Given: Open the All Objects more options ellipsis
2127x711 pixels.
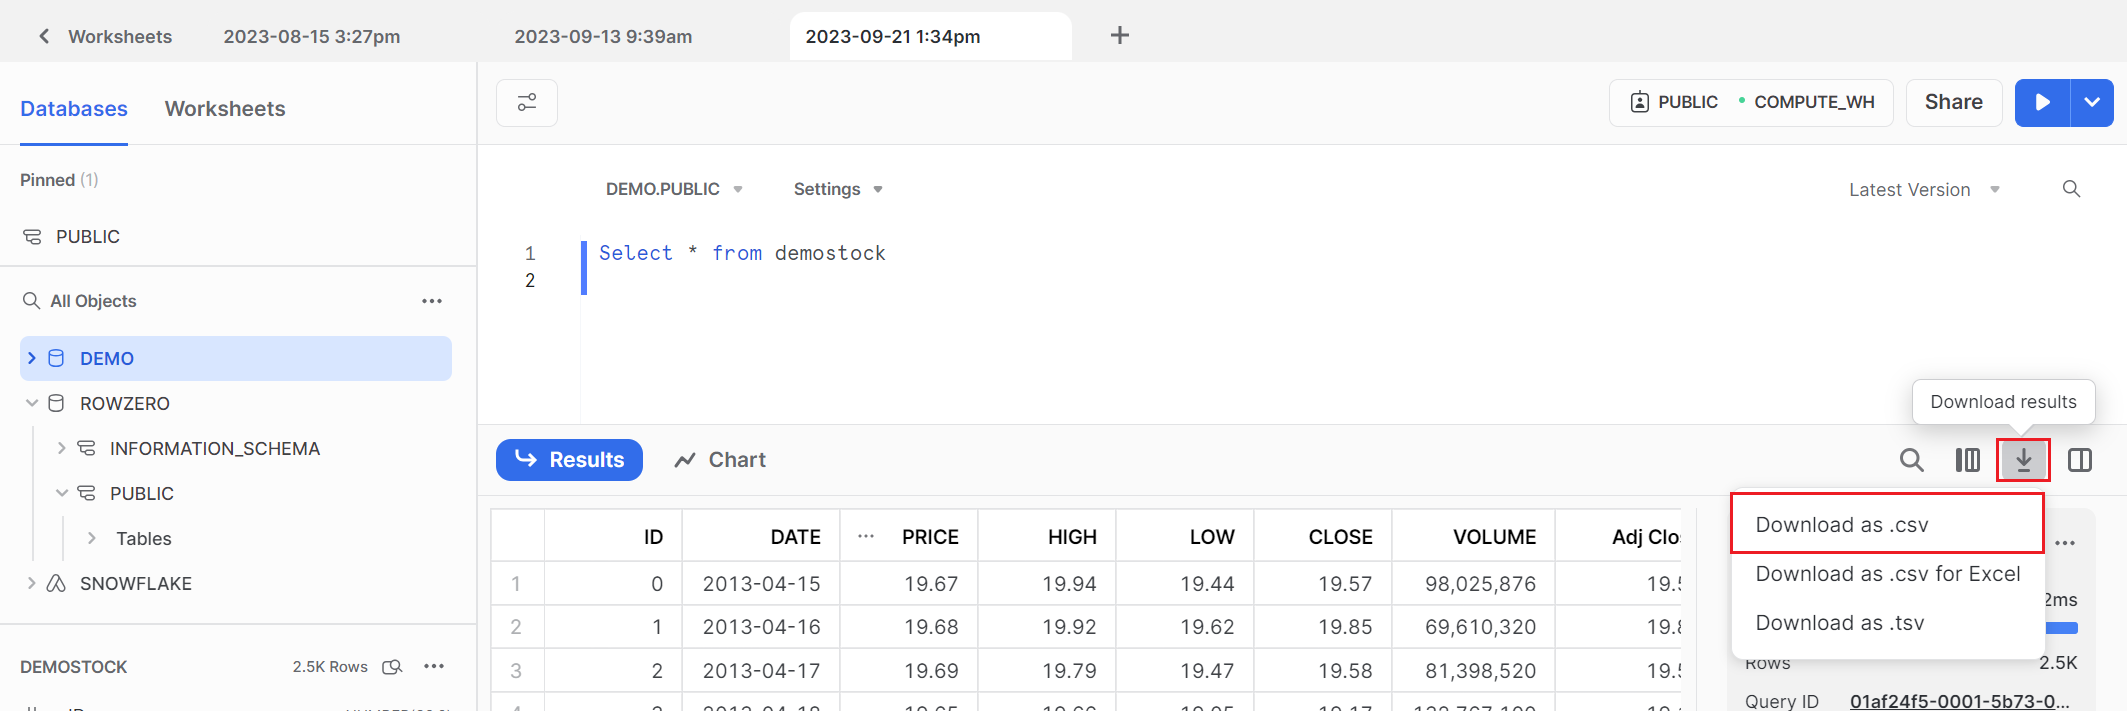Looking at the screenshot, I should pos(432,301).
